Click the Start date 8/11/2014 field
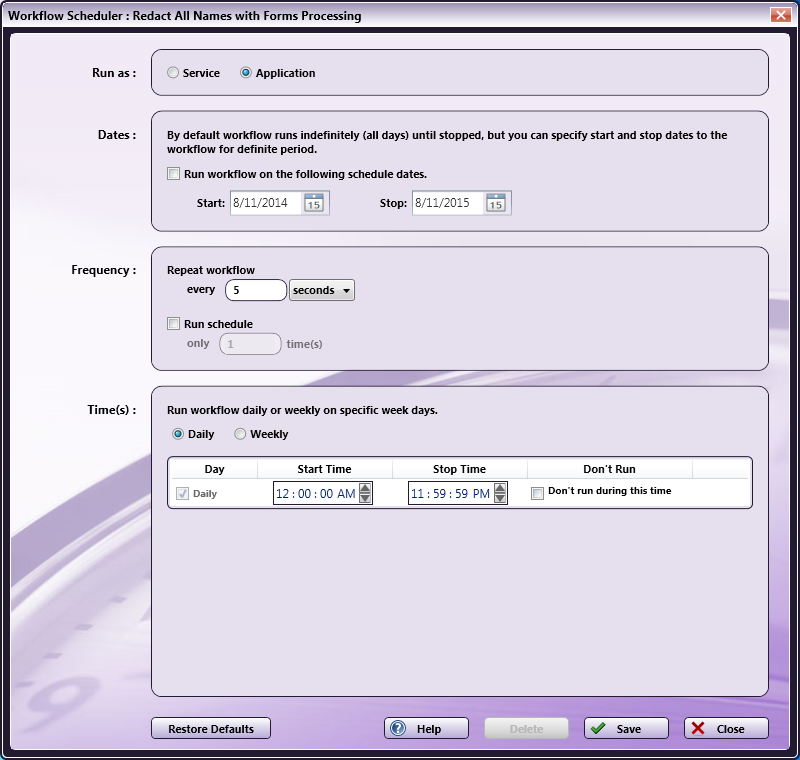Viewport: 800px width, 760px height. (266, 203)
